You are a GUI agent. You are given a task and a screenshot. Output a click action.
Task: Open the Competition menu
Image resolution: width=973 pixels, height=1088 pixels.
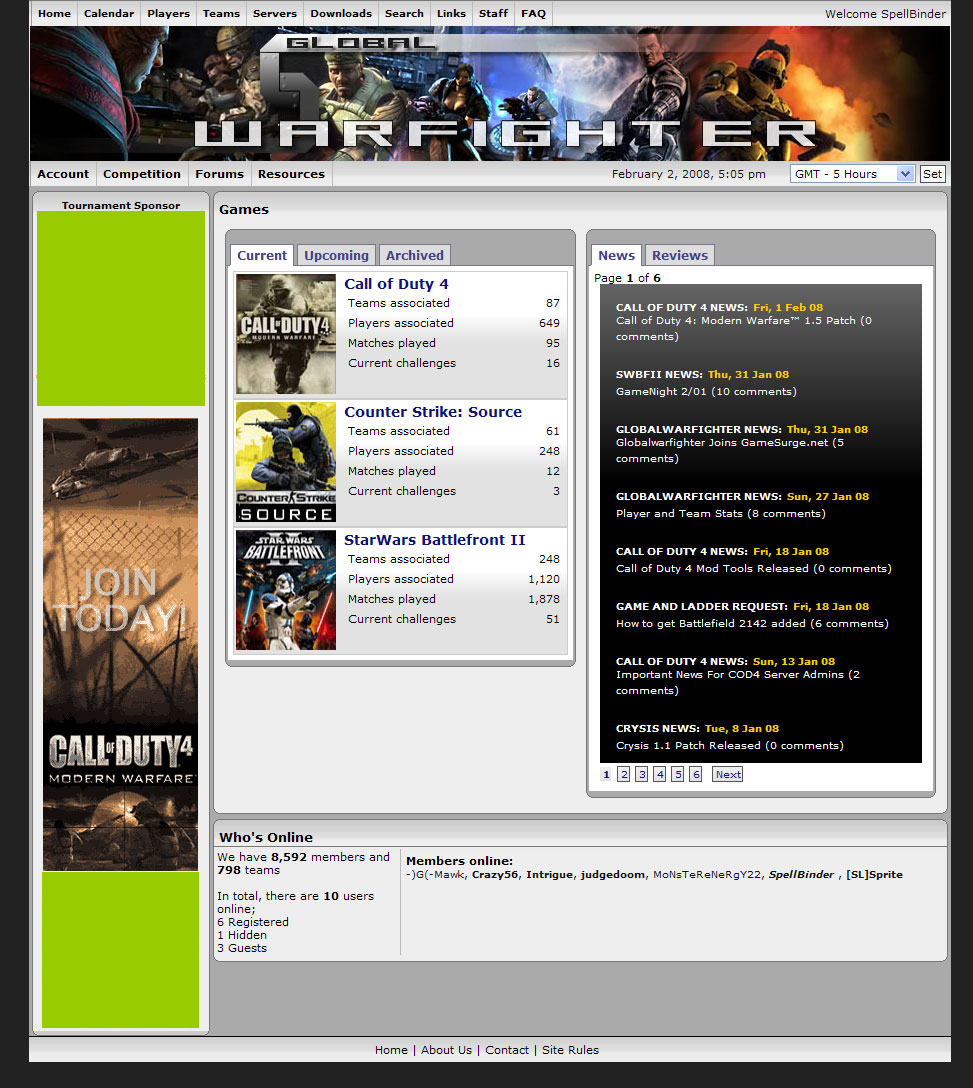point(142,174)
